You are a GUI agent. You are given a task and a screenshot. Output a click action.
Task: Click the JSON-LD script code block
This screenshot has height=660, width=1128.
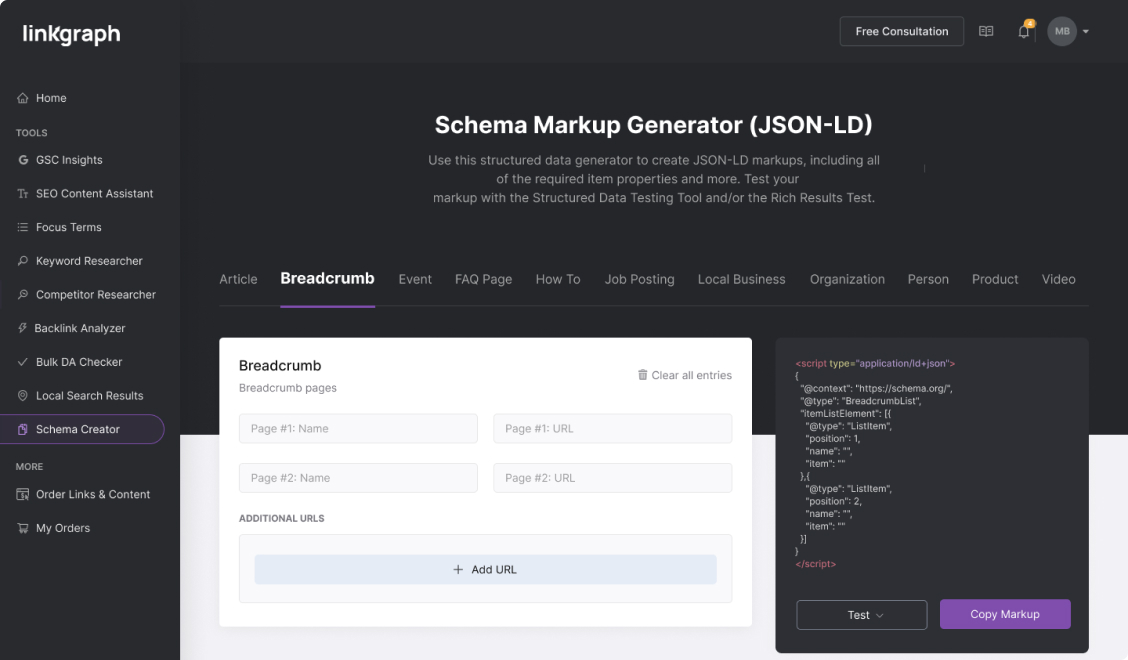pyautogui.click(x=875, y=464)
